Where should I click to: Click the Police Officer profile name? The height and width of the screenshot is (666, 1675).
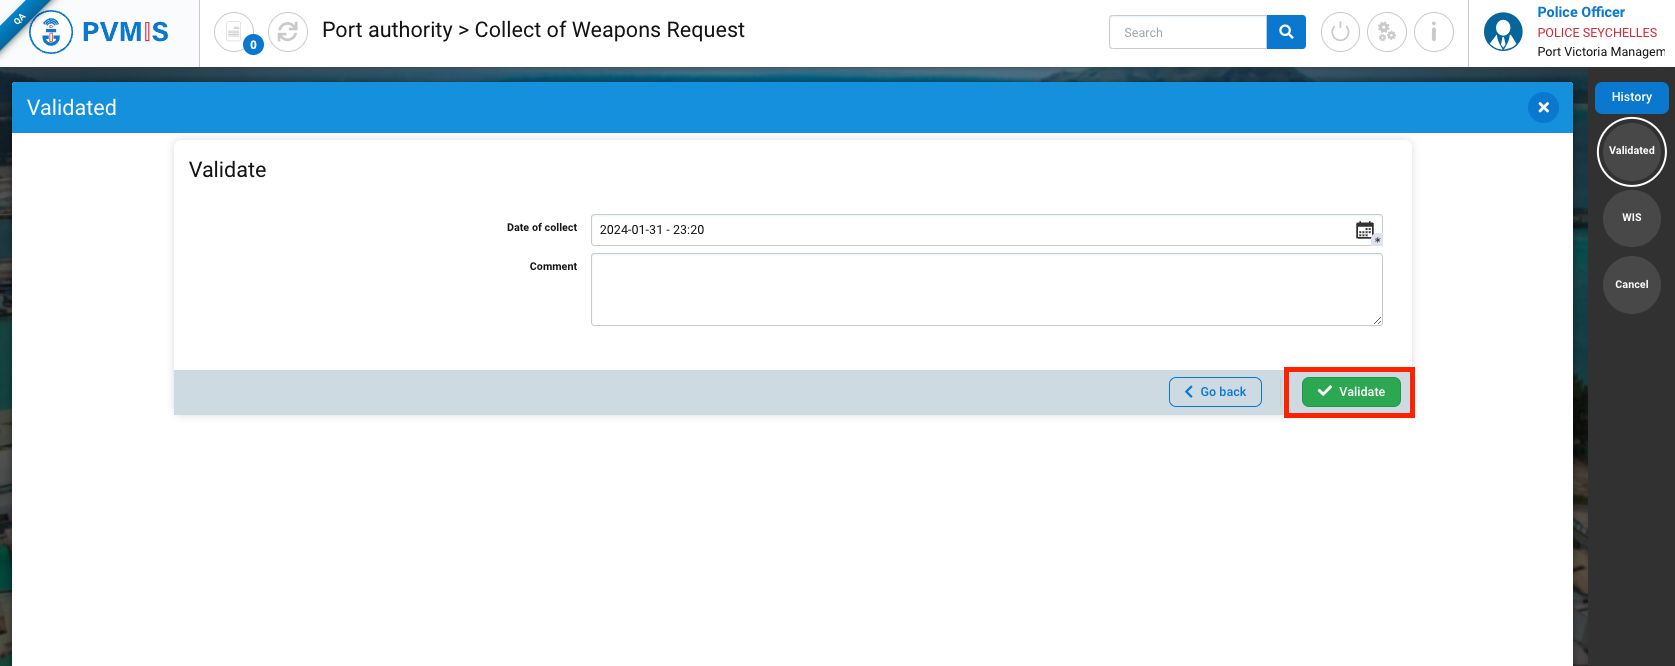[x=1580, y=12]
